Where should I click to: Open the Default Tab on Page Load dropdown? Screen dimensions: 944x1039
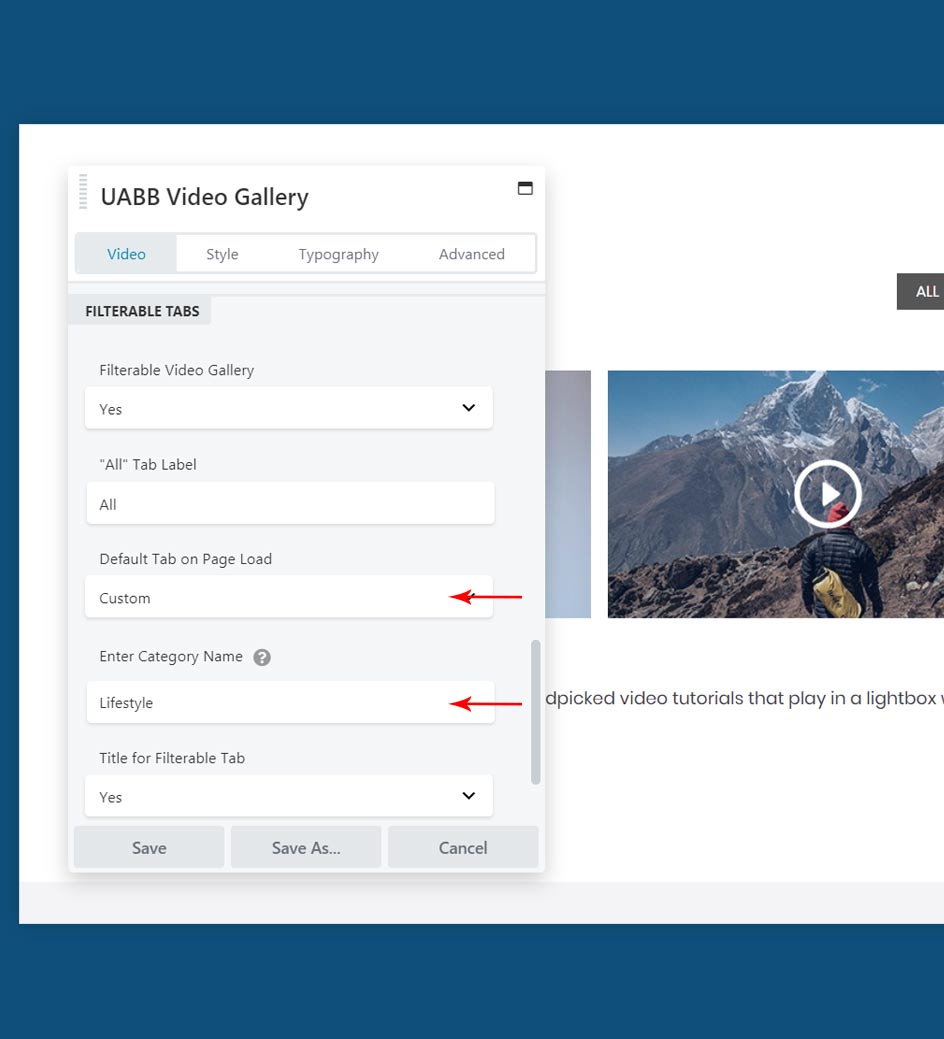(289, 597)
